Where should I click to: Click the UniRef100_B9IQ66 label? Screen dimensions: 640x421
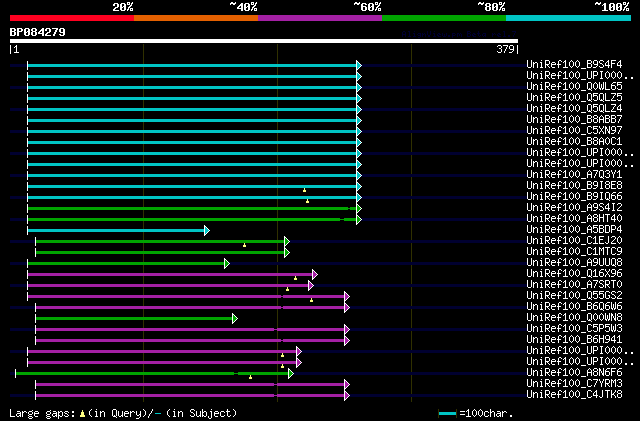[x=574, y=197]
